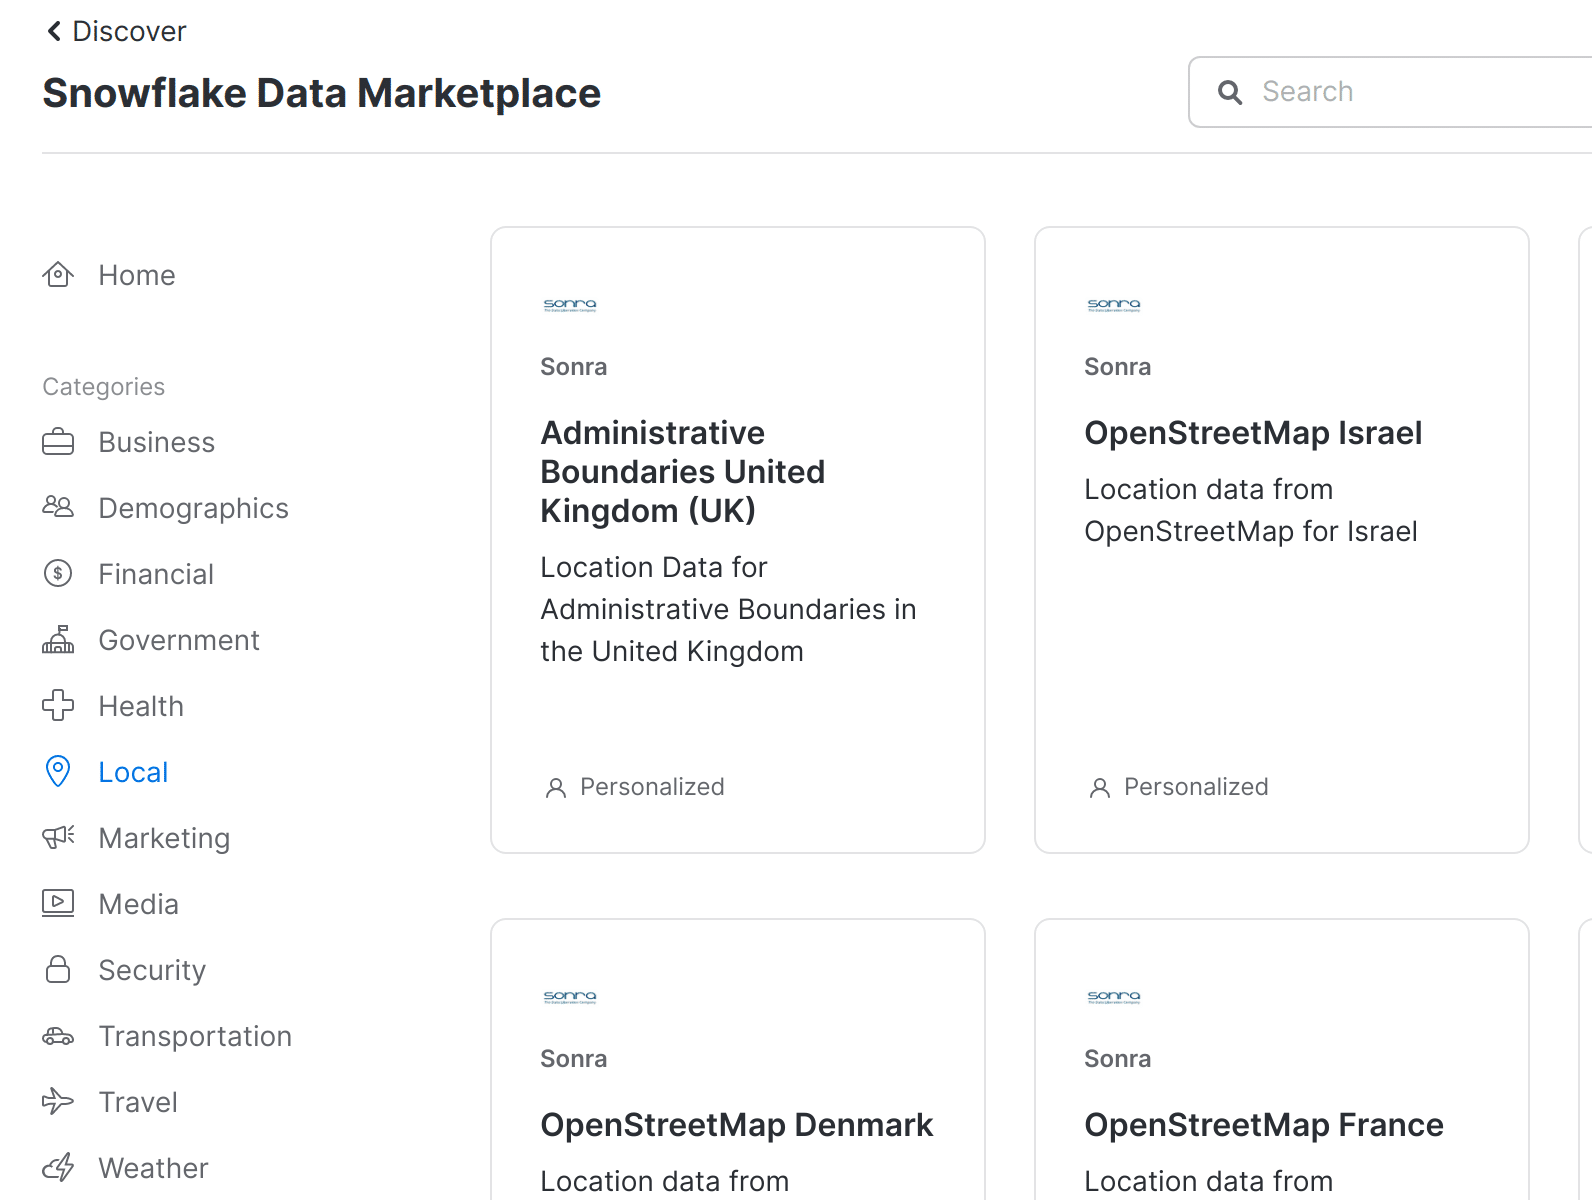This screenshot has width=1592, height=1200.
Task: Click Sonra logo on UK Boundaries card
Action: [x=570, y=305]
